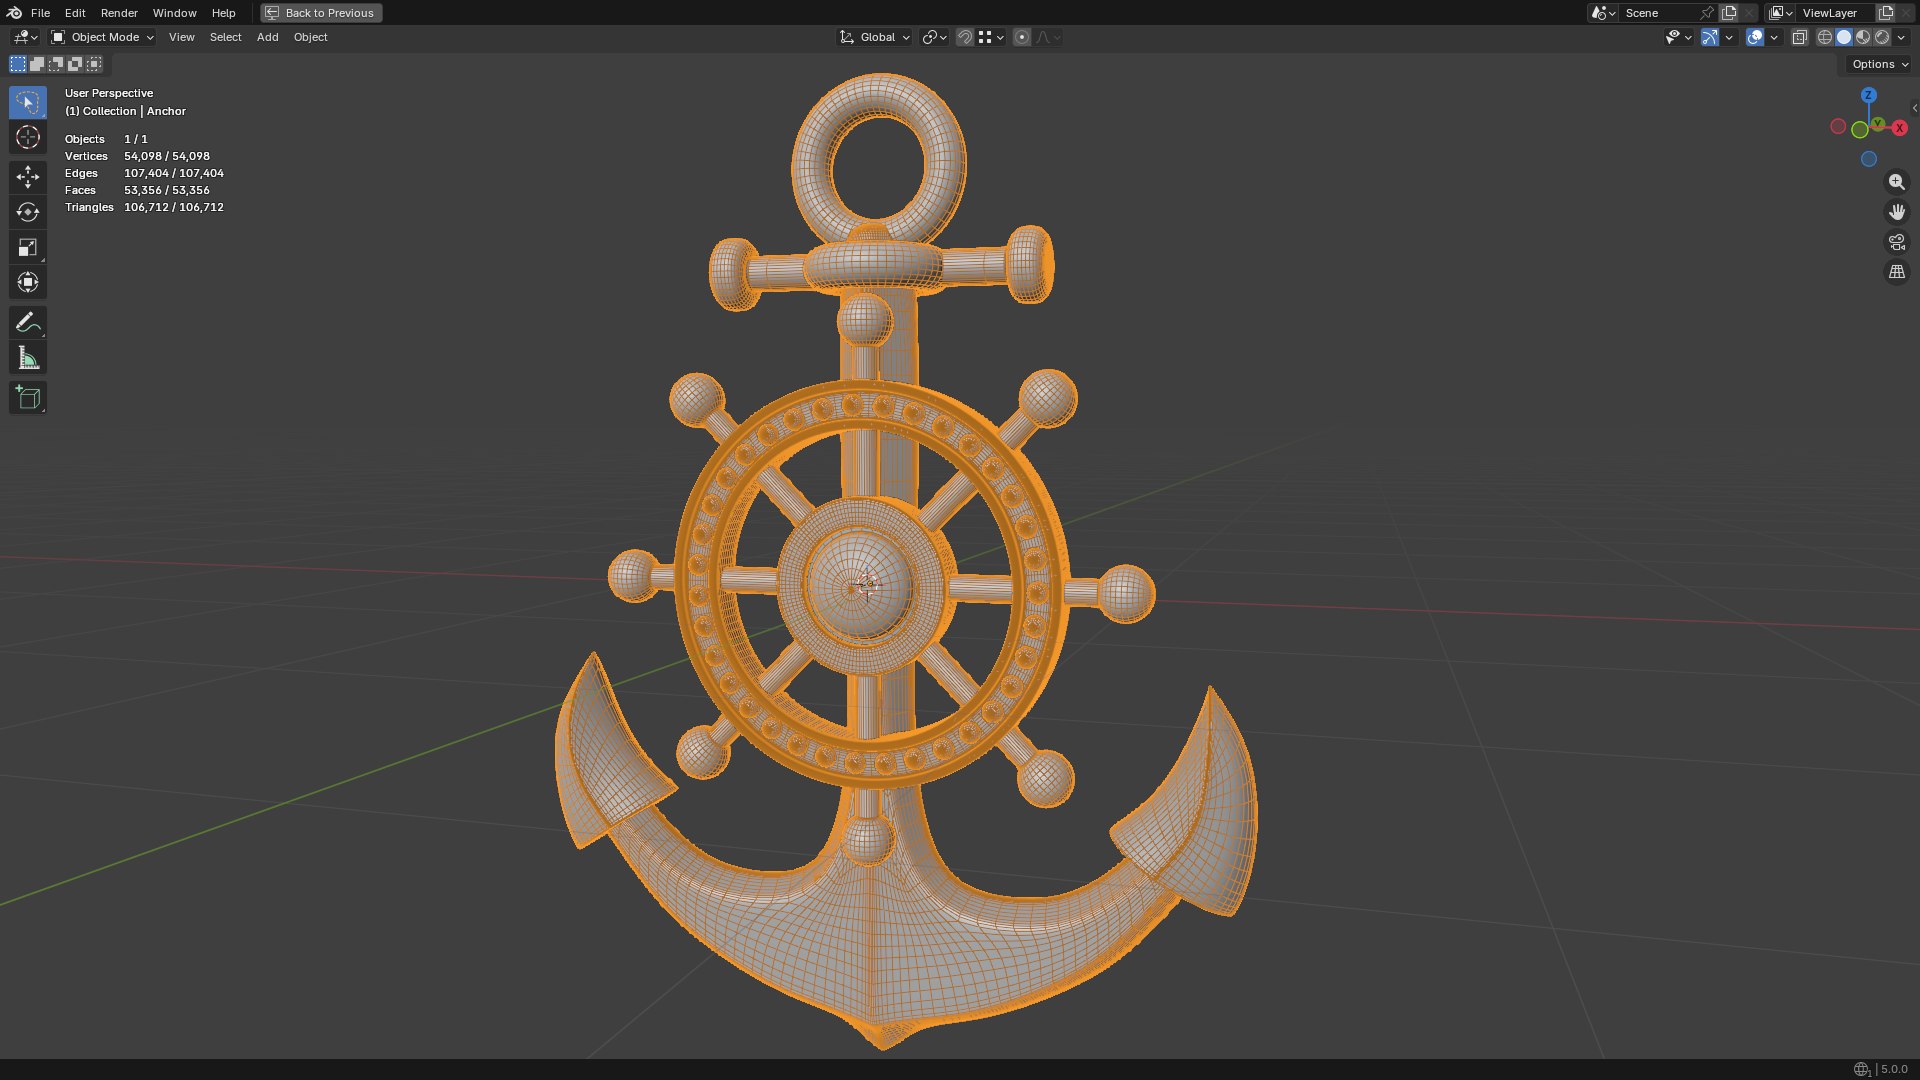
Task: Open the pivot point dropdown
Action: [x=934, y=37]
